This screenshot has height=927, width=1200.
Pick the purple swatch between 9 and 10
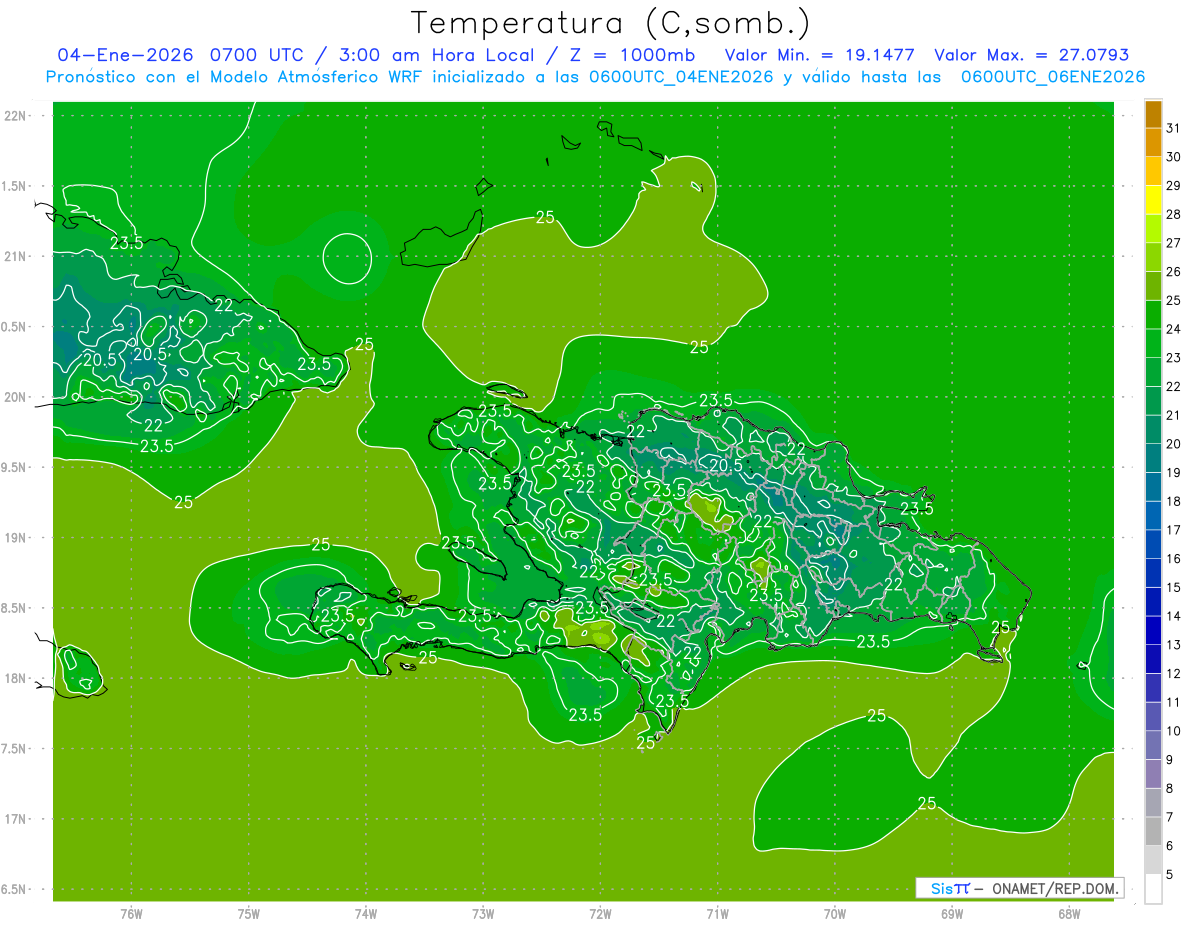click(1153, 746)
